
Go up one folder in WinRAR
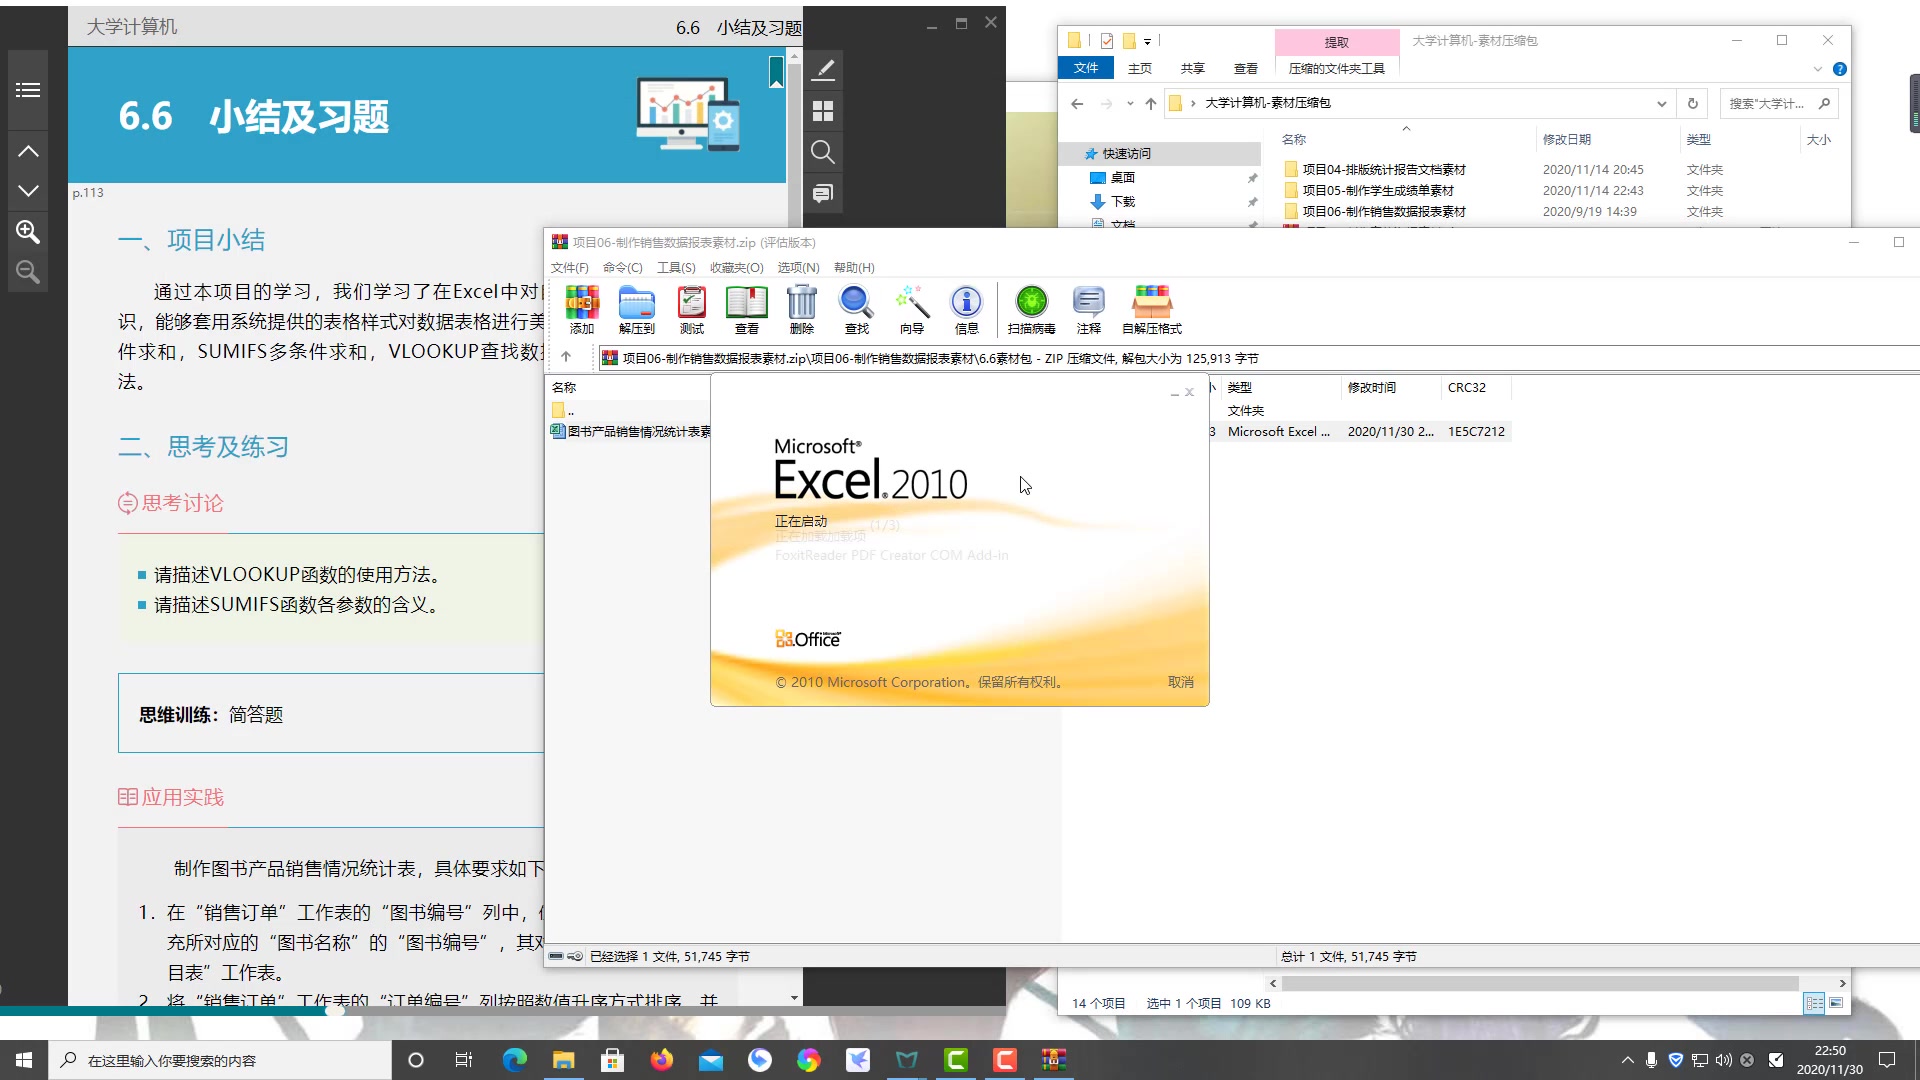pyautogui.click(x=566, y=357)
